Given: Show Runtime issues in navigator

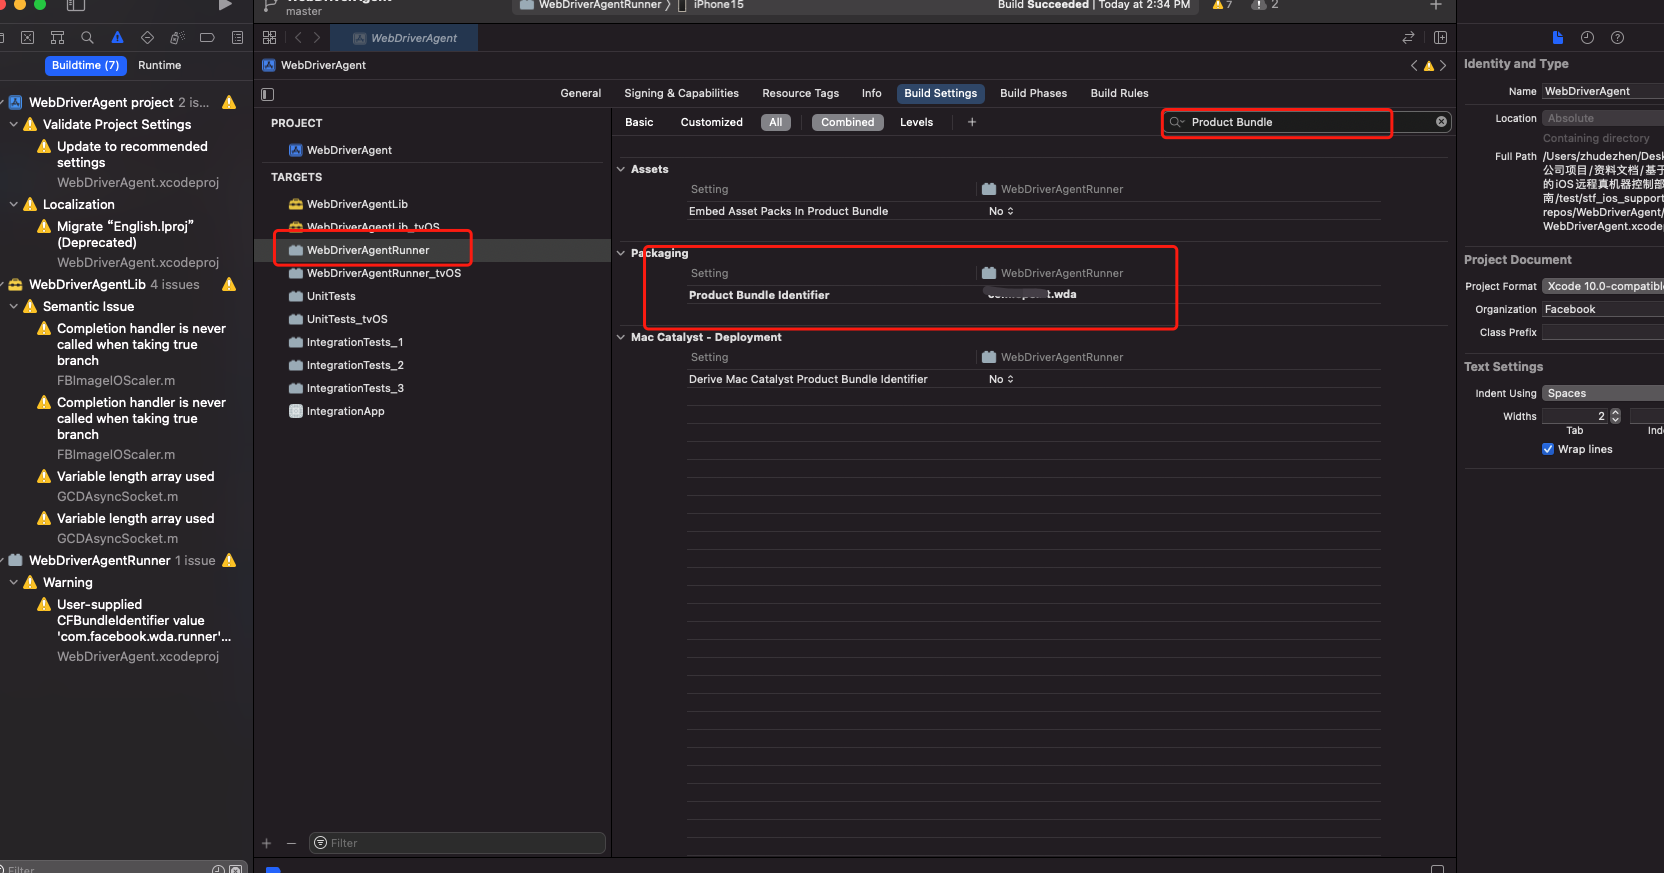Looking at the screenshot, I should (x=159, y=65).
